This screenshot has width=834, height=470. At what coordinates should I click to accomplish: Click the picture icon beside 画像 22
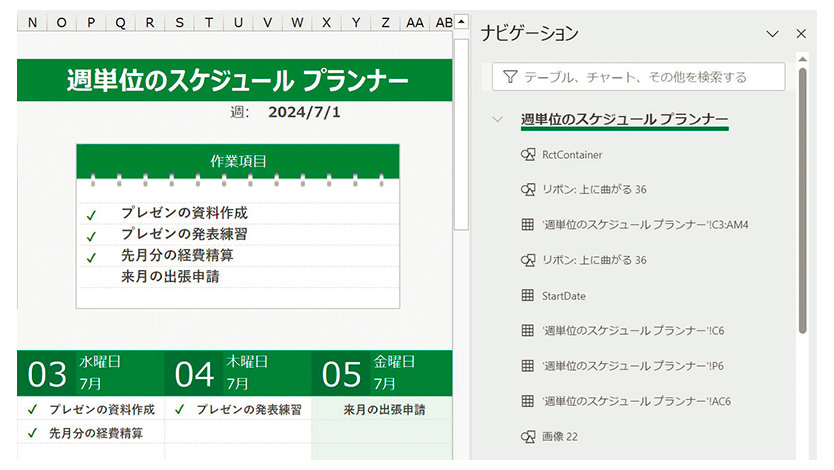tap(529, 436)
